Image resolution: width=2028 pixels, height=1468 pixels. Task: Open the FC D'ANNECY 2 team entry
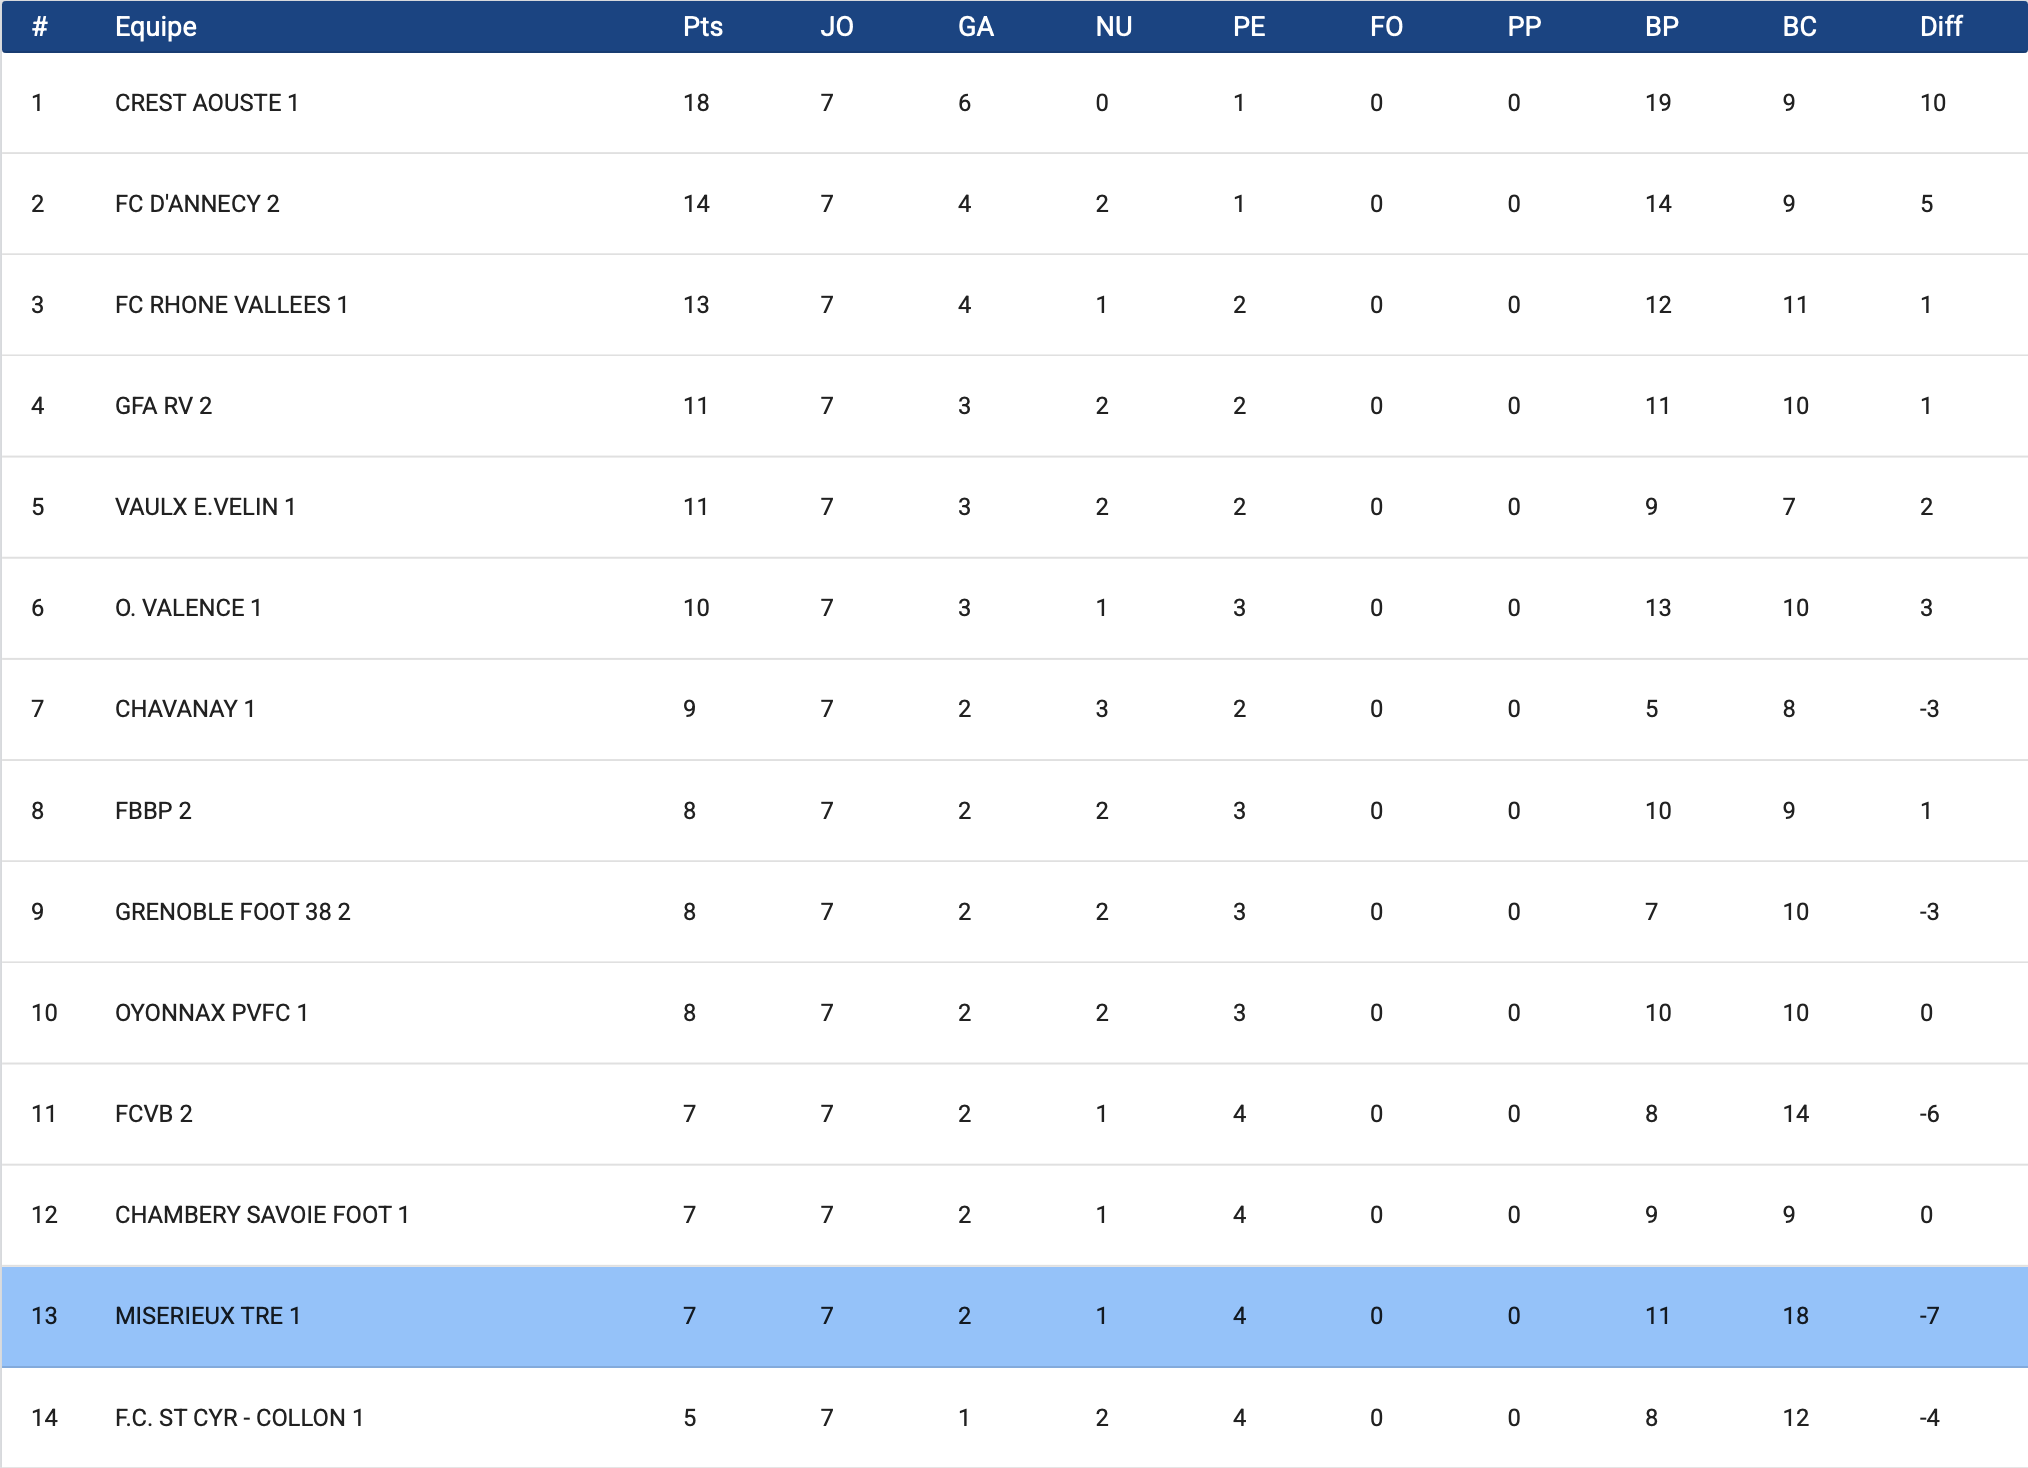[x=197, y=204]
